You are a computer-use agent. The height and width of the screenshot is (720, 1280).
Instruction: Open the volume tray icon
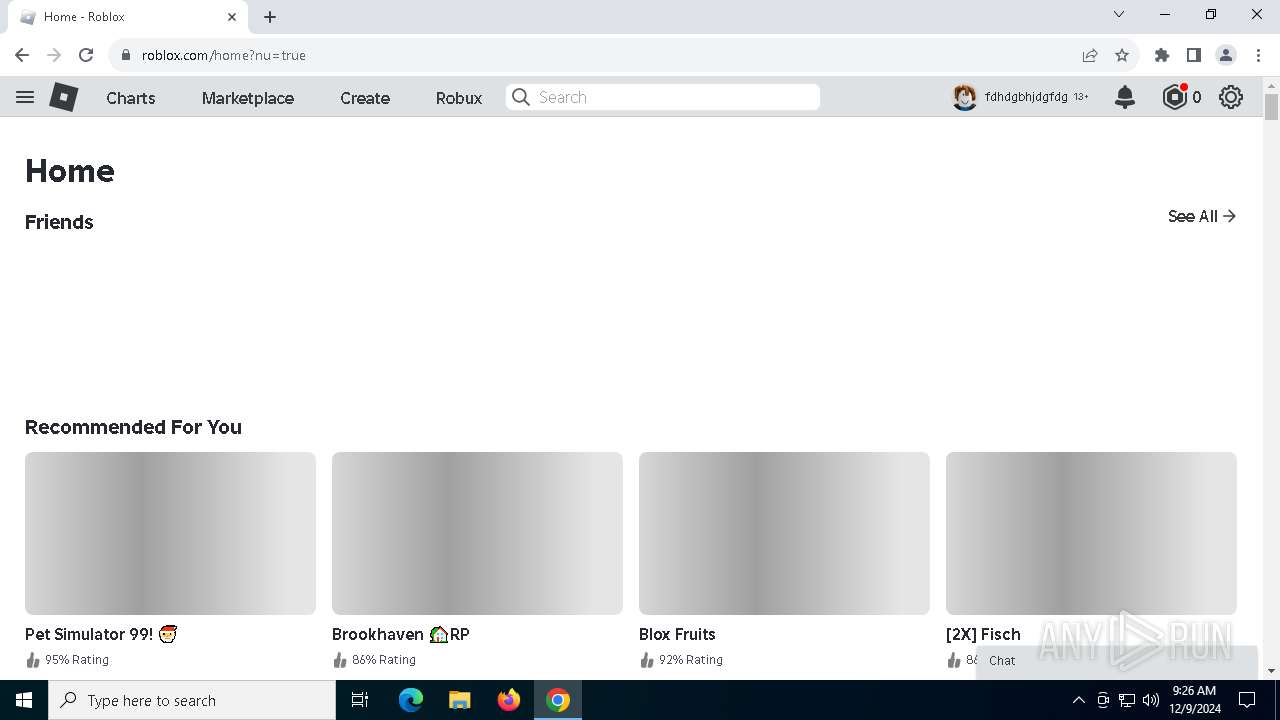click(1151, 700)
